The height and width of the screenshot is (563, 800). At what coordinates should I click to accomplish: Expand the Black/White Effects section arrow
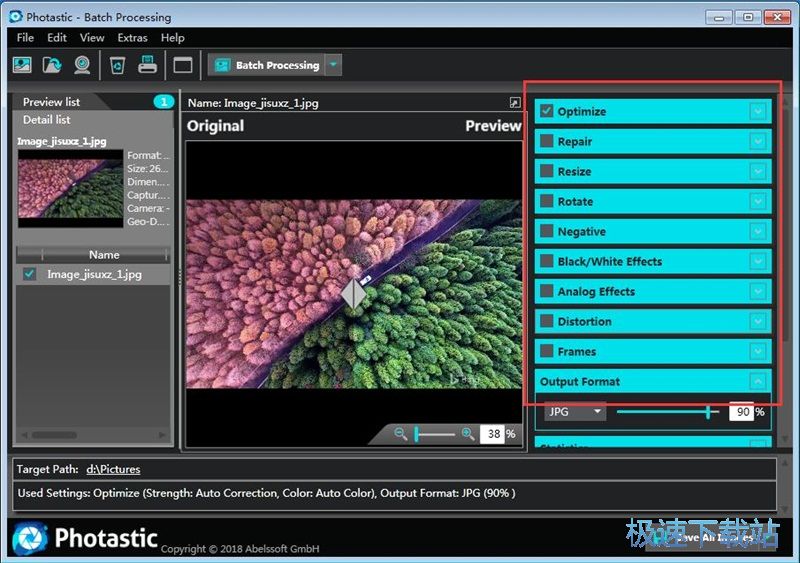[x=758, y=261]
